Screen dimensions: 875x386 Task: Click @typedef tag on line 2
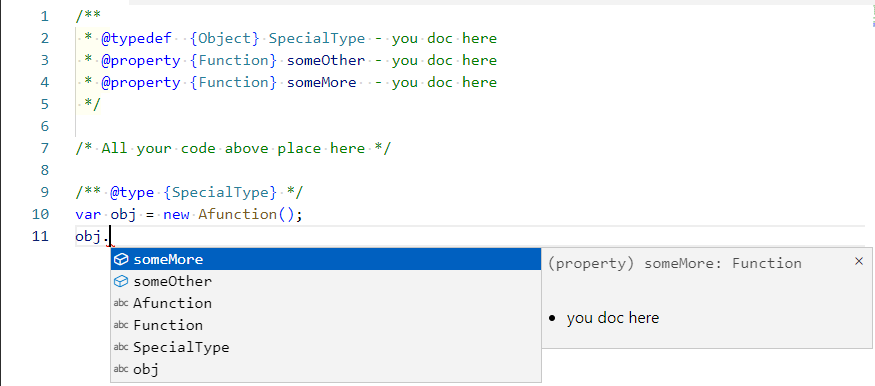click(137, 38)
